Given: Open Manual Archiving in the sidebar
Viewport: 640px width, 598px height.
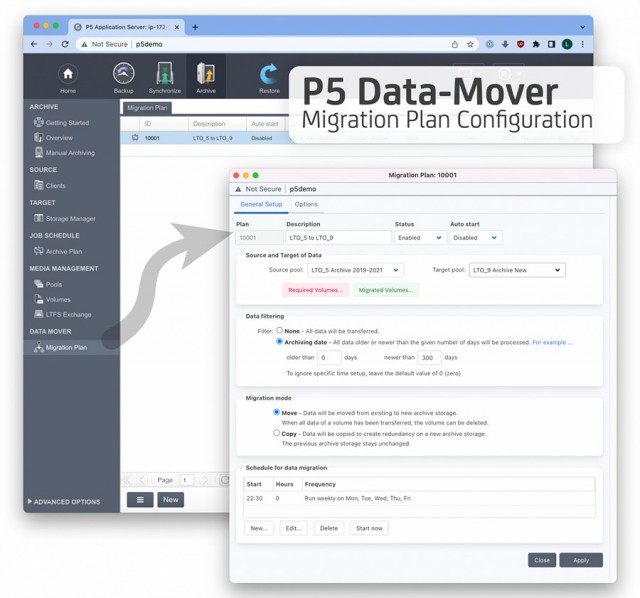Looking at the screenshot, I should coord(64,153).
